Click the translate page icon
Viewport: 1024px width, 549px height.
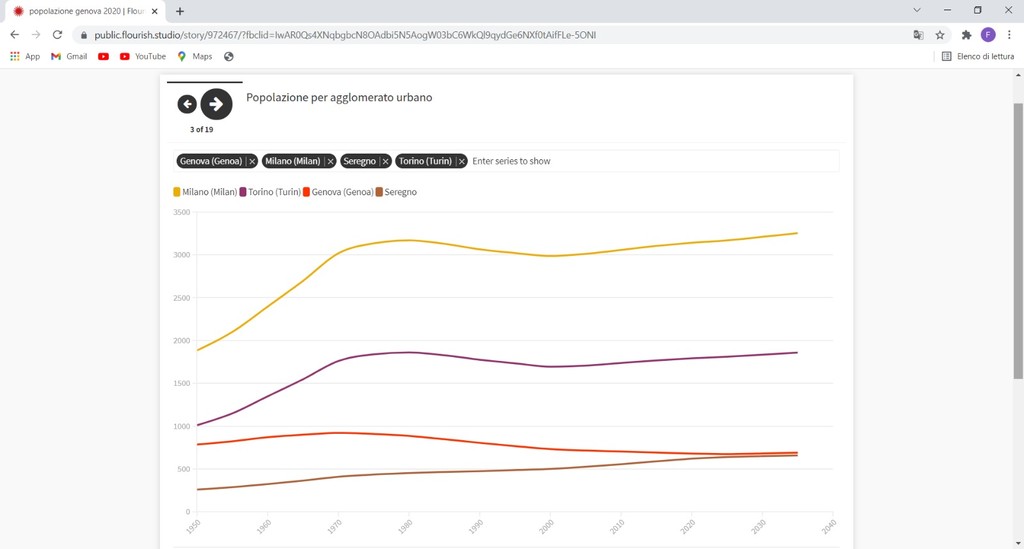coord(918,35)
